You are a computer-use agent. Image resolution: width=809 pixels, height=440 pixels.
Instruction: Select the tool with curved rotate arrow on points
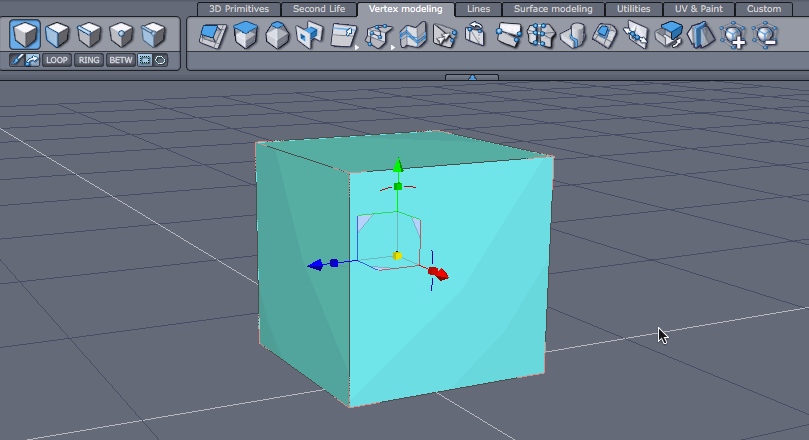(x=475, y=35)
